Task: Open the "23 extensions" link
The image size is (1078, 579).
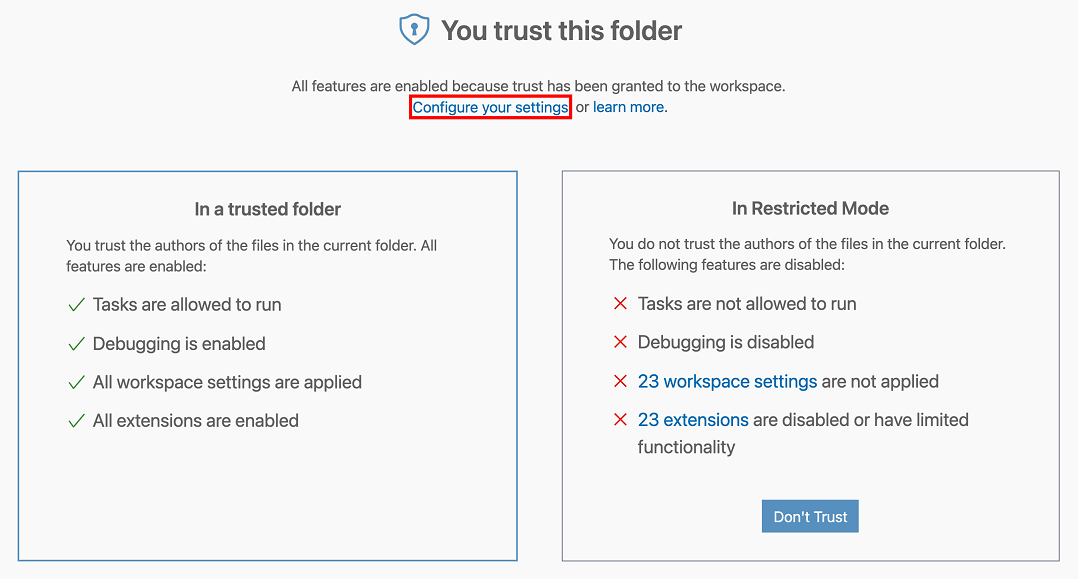Action: click(x=693, y=420)
